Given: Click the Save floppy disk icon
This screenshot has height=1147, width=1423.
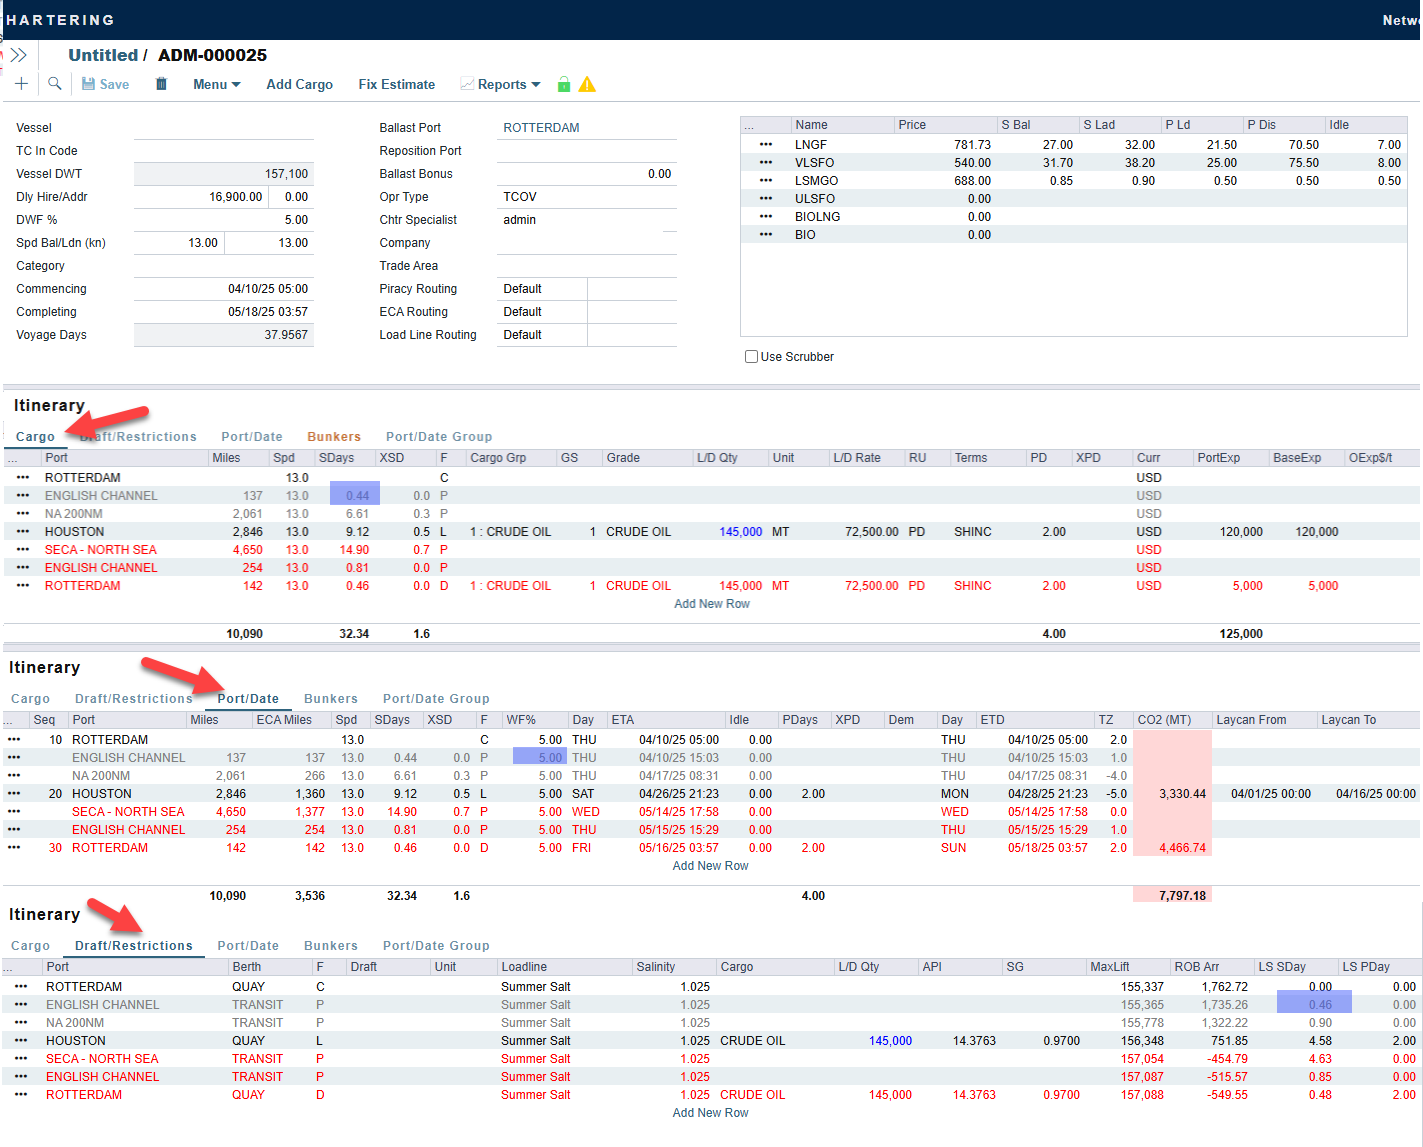Looking at the screenshot, I should point(89,84).
